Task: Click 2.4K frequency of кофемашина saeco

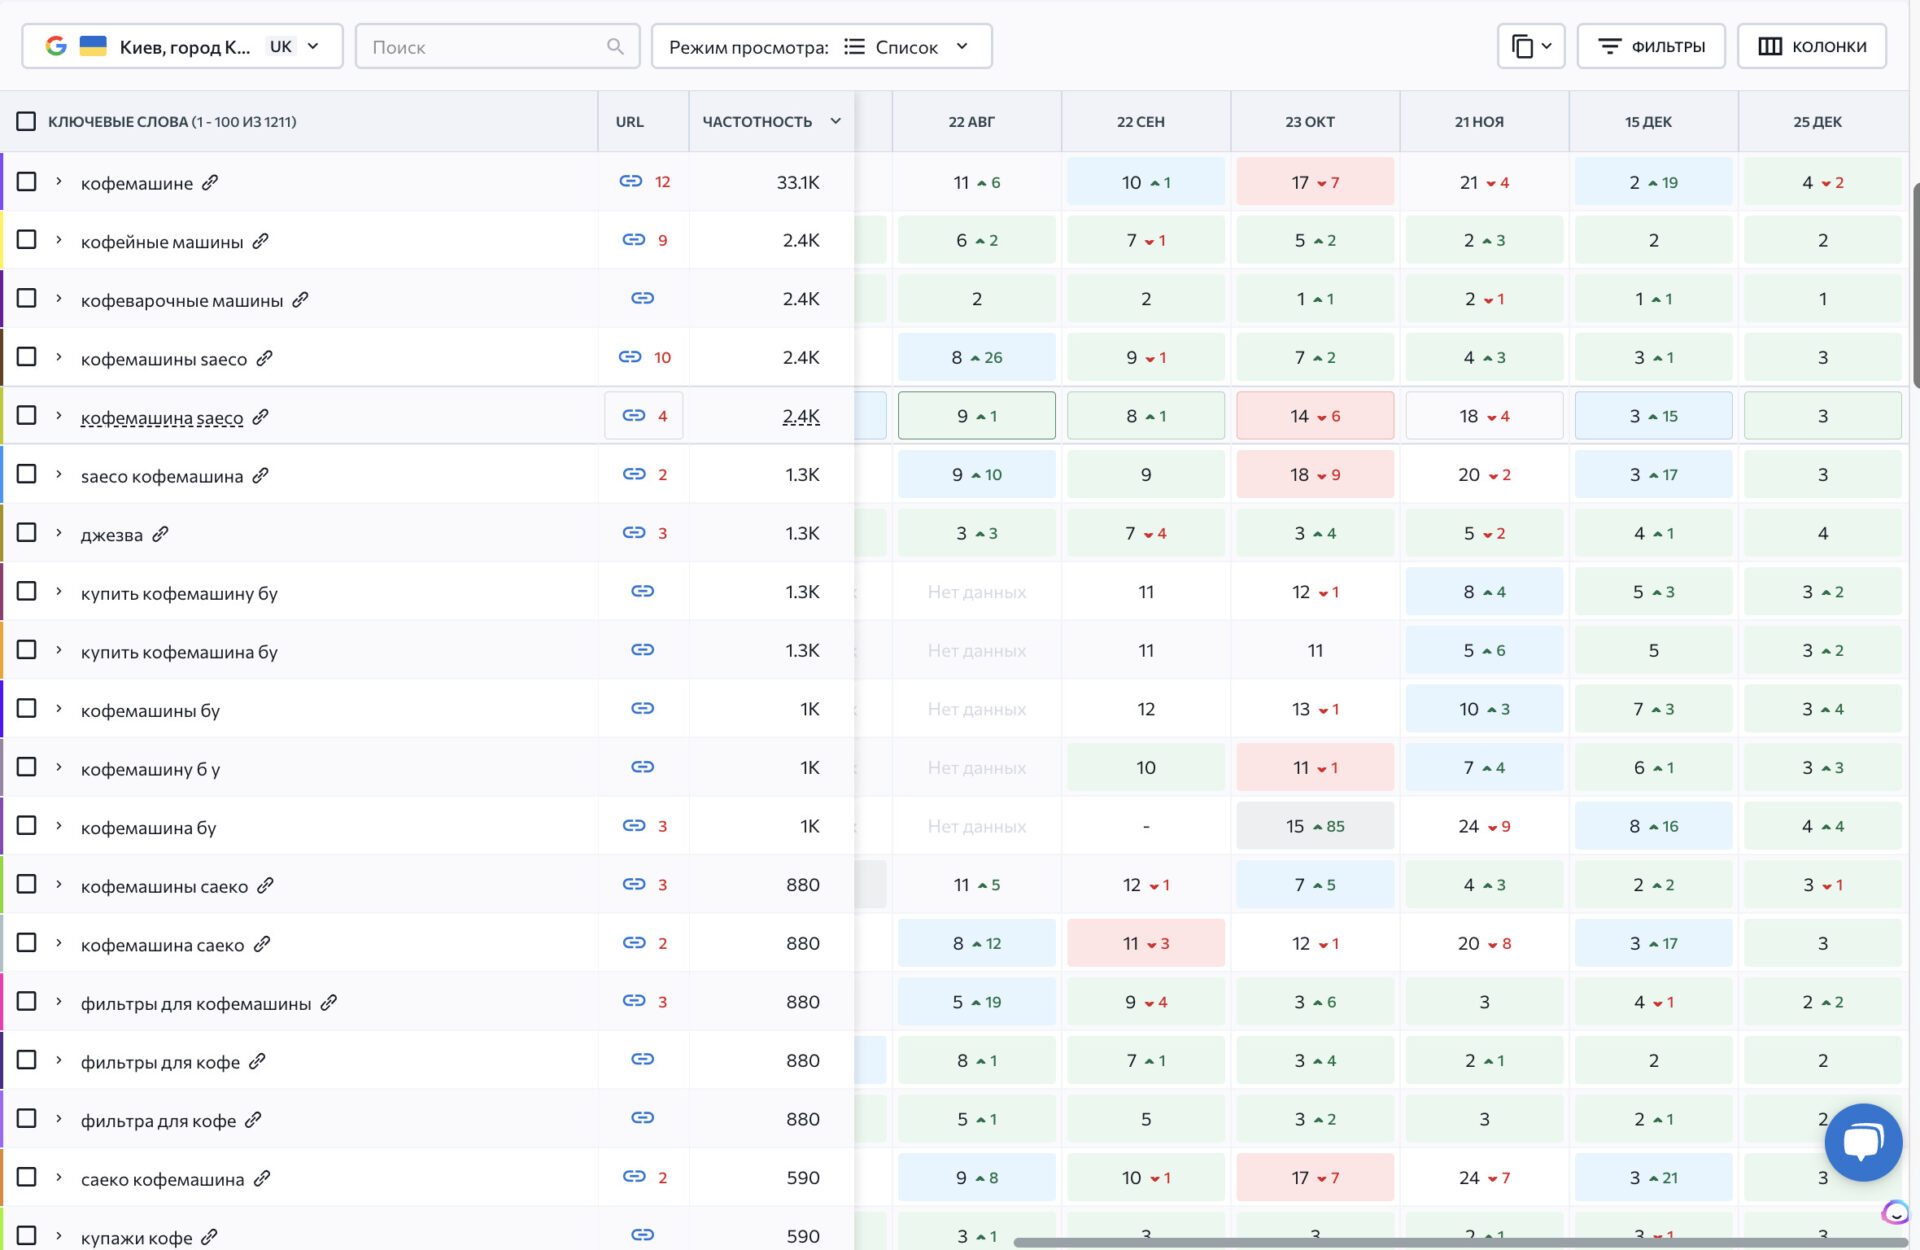Action: click(801, 416)
